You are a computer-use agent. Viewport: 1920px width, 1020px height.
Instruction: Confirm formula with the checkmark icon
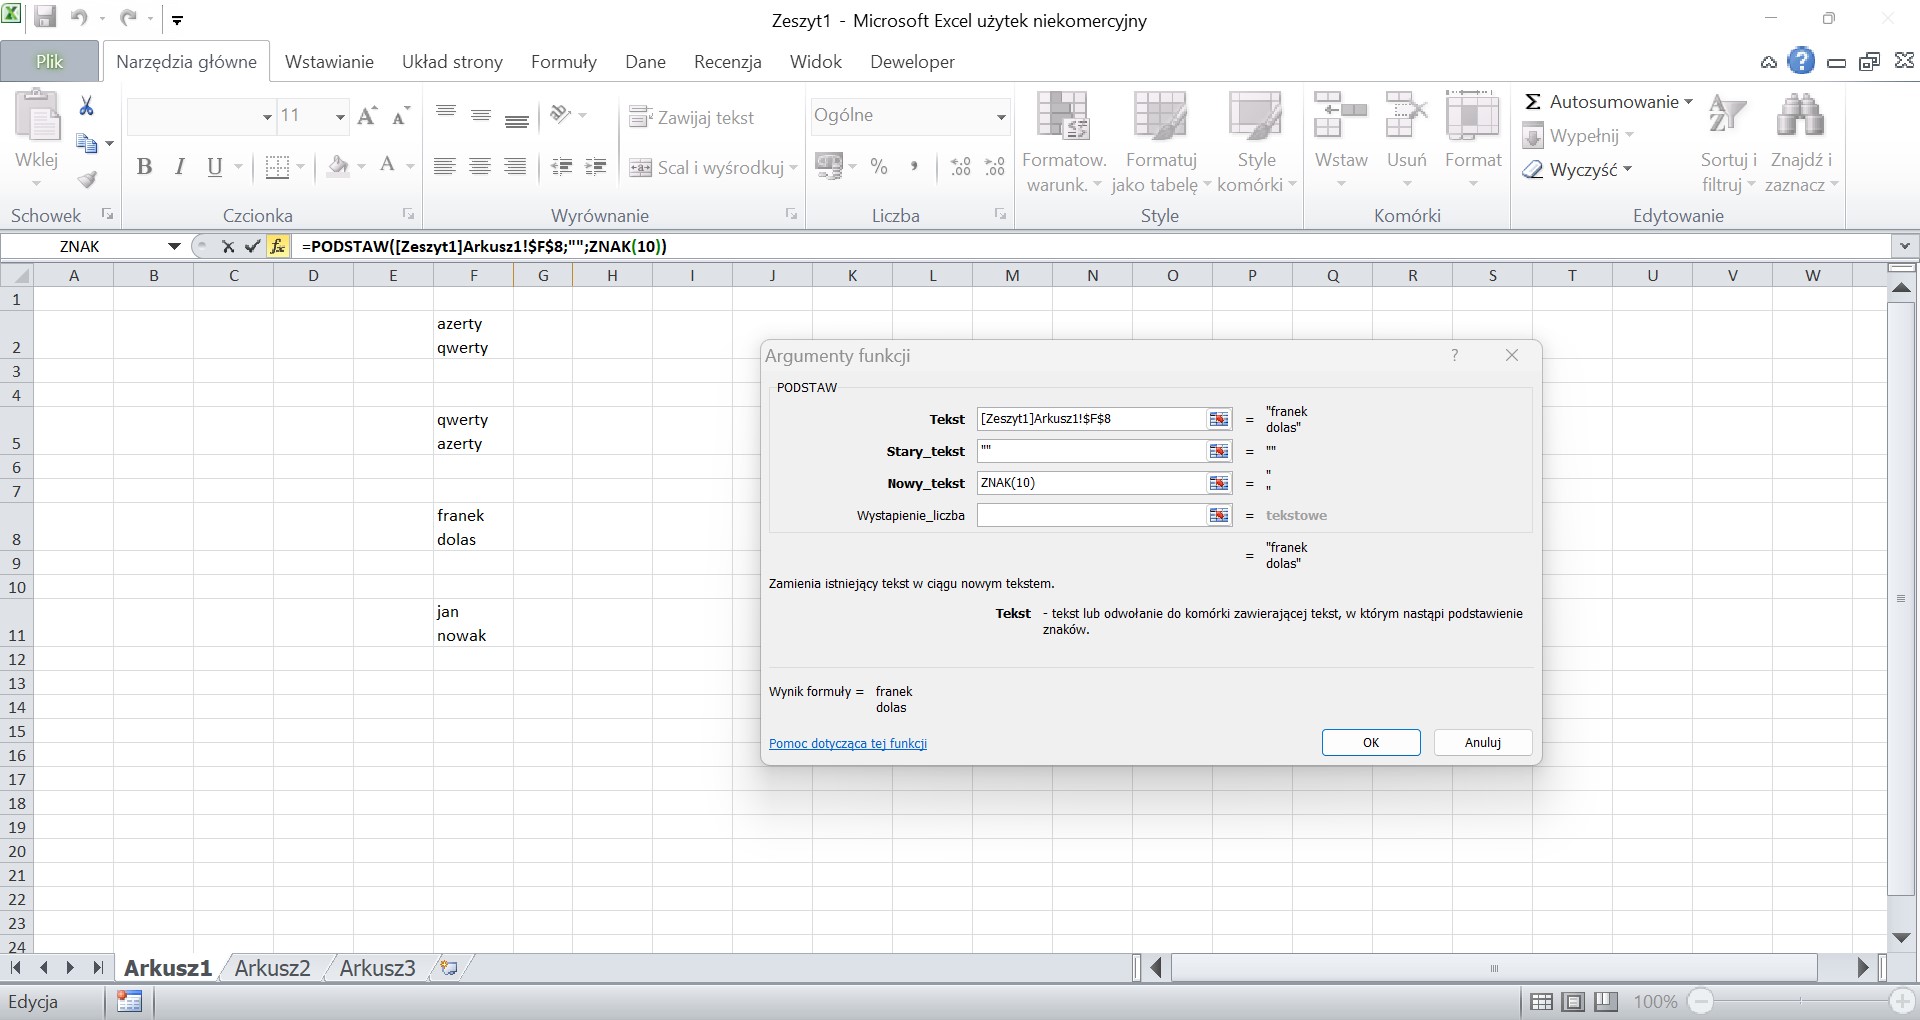coord(252,246)
